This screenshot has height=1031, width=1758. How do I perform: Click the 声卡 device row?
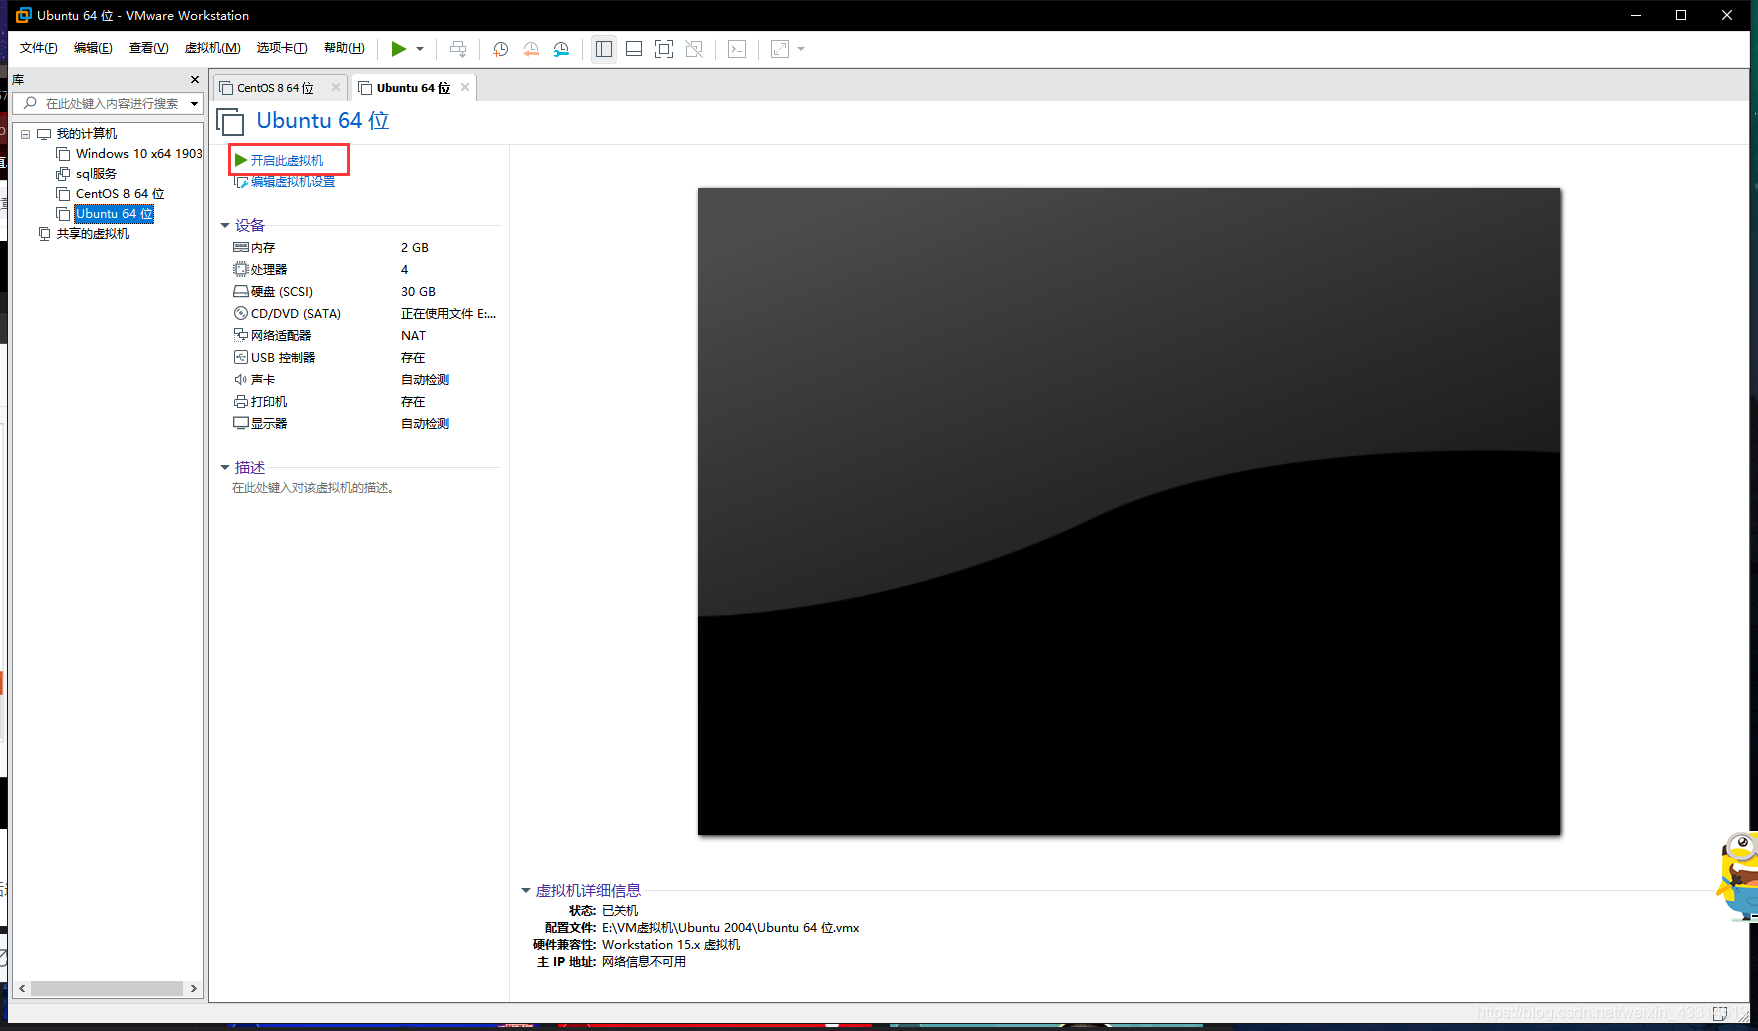[365, 380]
